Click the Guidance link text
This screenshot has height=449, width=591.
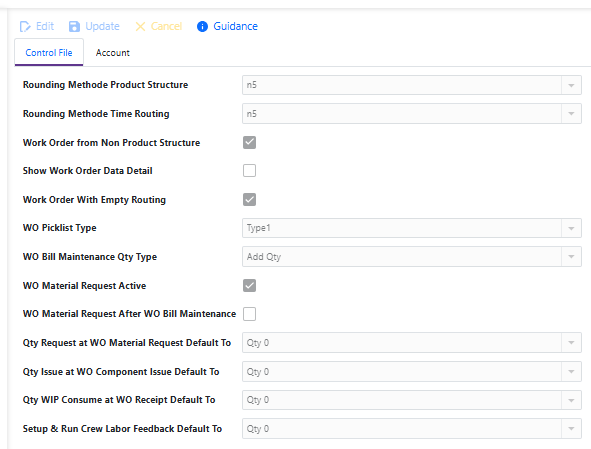point(236,26)
